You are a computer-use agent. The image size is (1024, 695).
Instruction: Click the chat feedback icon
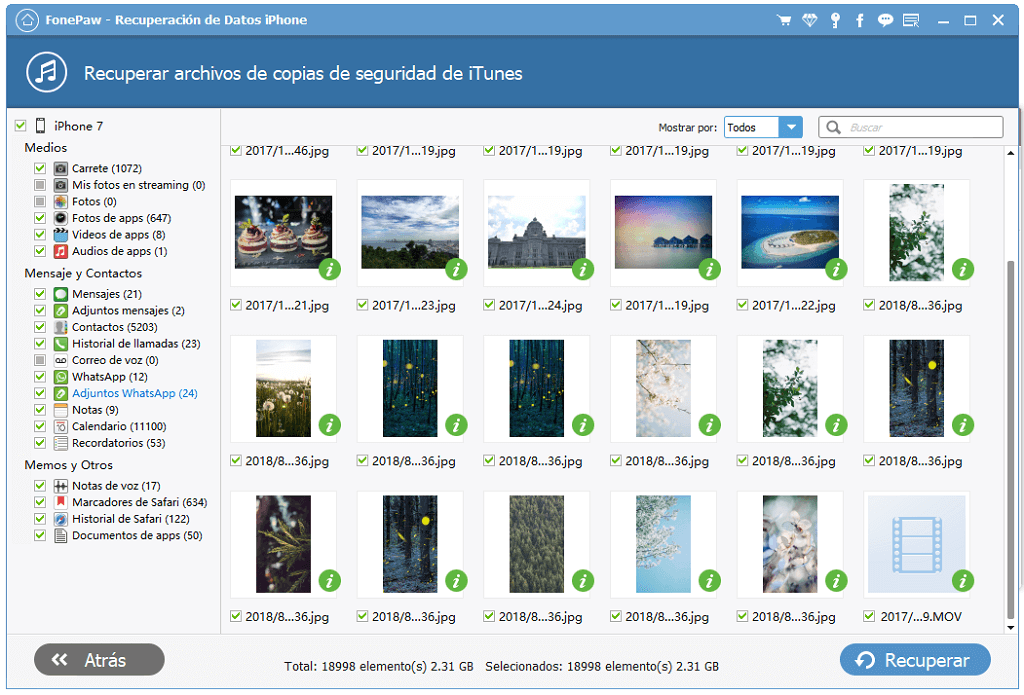tap(885, 20)
